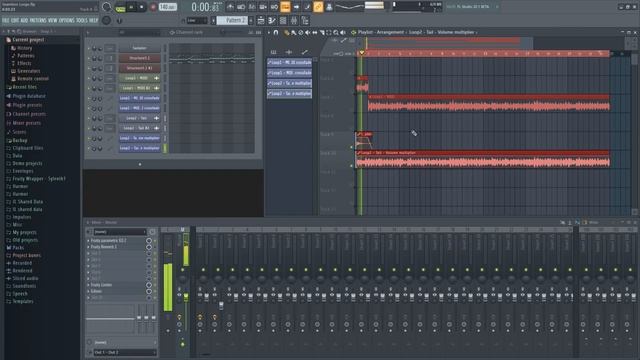
Task: Expand Current project in browser
Action: point(28,40)
